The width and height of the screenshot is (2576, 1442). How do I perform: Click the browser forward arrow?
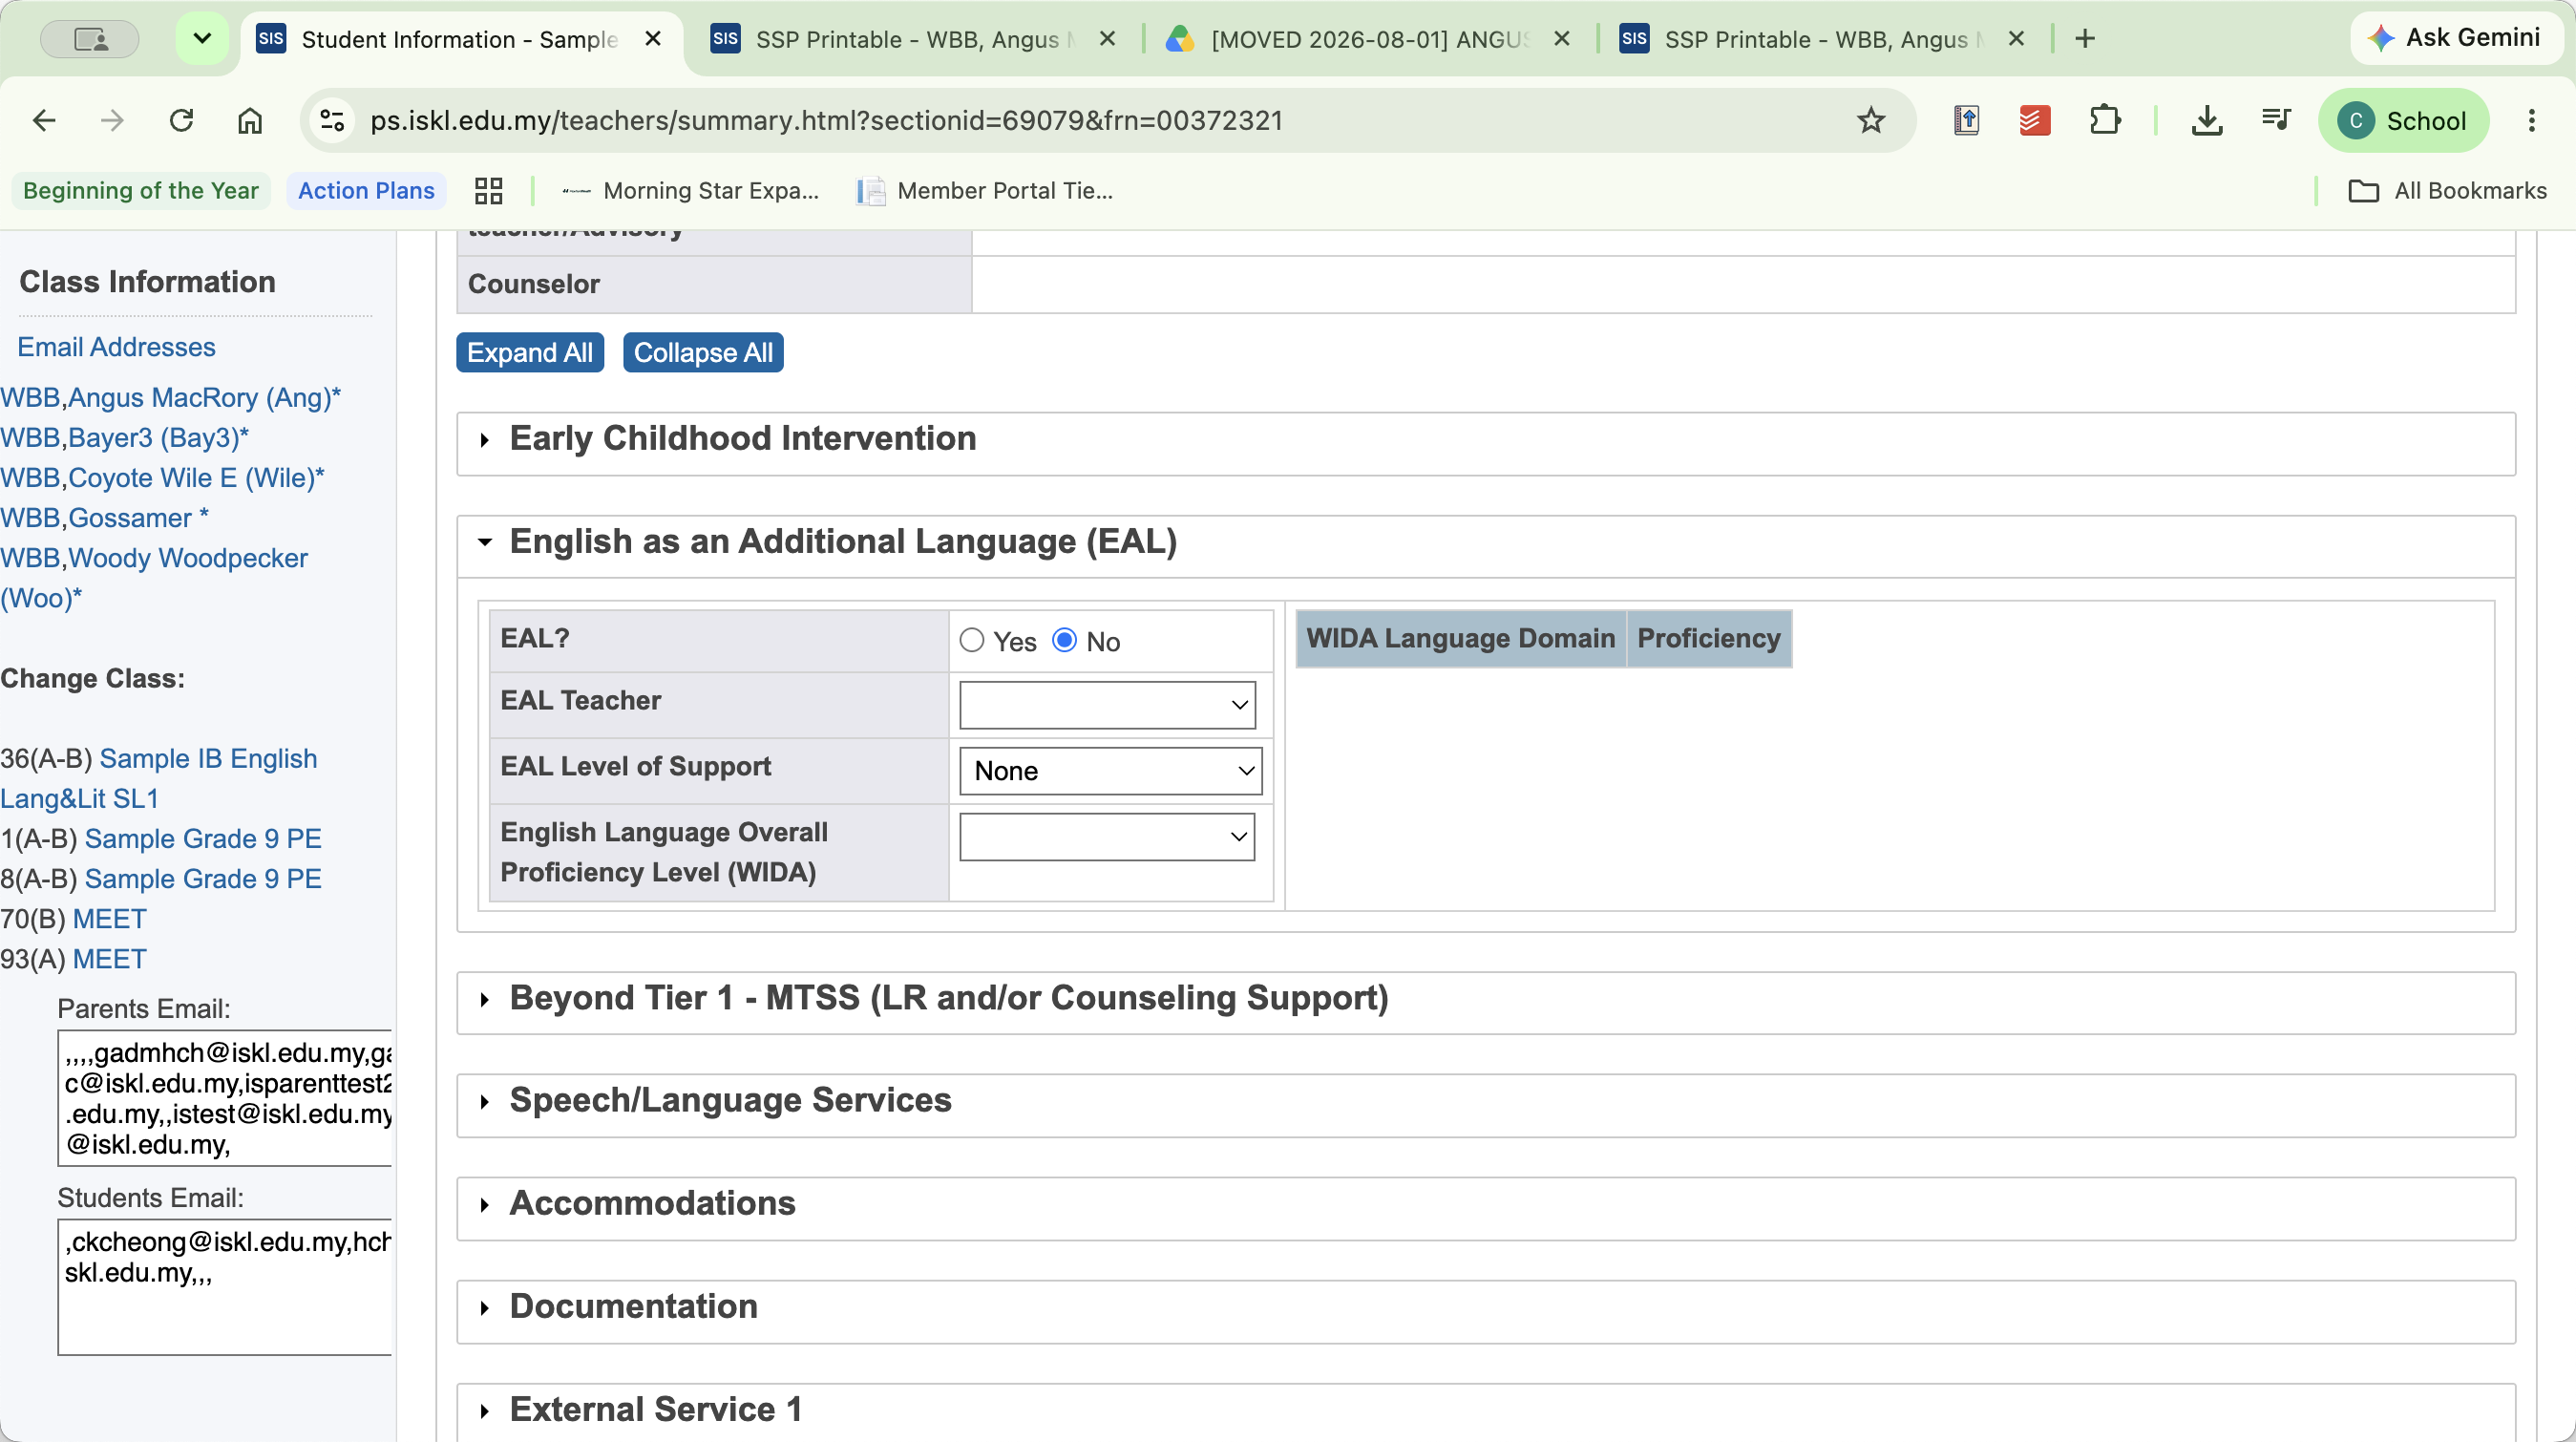(112, 121)
